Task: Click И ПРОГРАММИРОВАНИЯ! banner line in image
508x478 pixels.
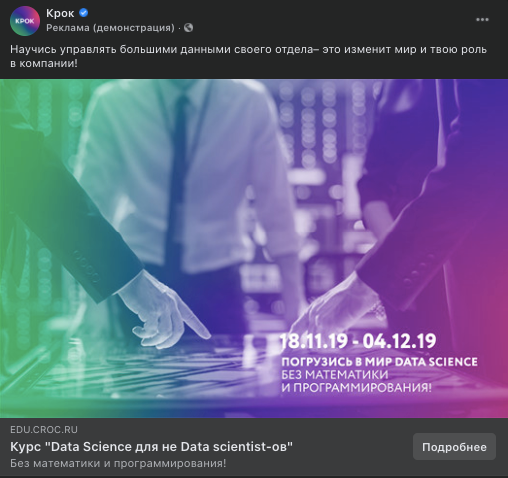Action: pyautogui.click(x=356, y=388)
